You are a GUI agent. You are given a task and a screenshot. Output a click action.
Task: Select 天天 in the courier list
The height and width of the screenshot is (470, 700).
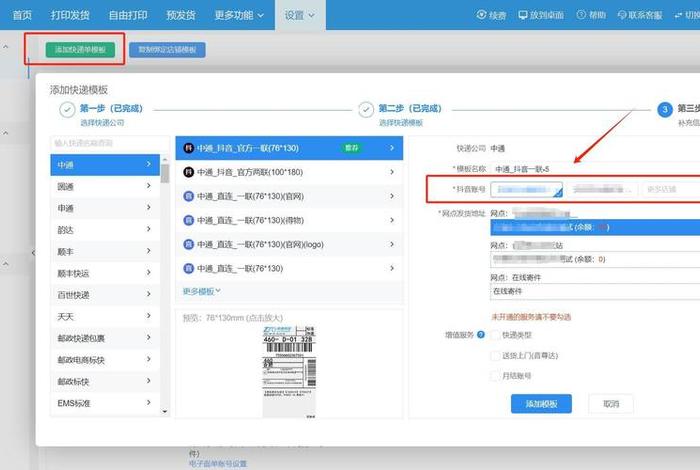(105, 316)
